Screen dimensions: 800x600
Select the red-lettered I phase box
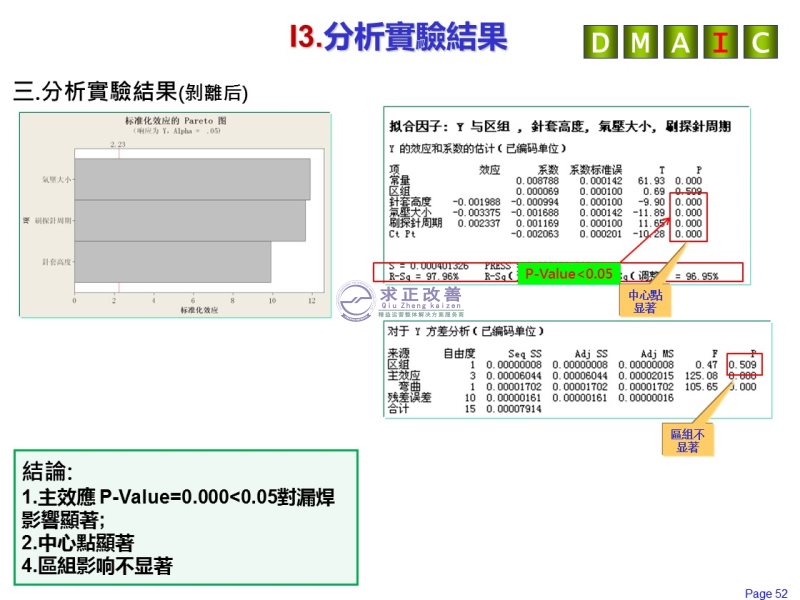(720, 43)
